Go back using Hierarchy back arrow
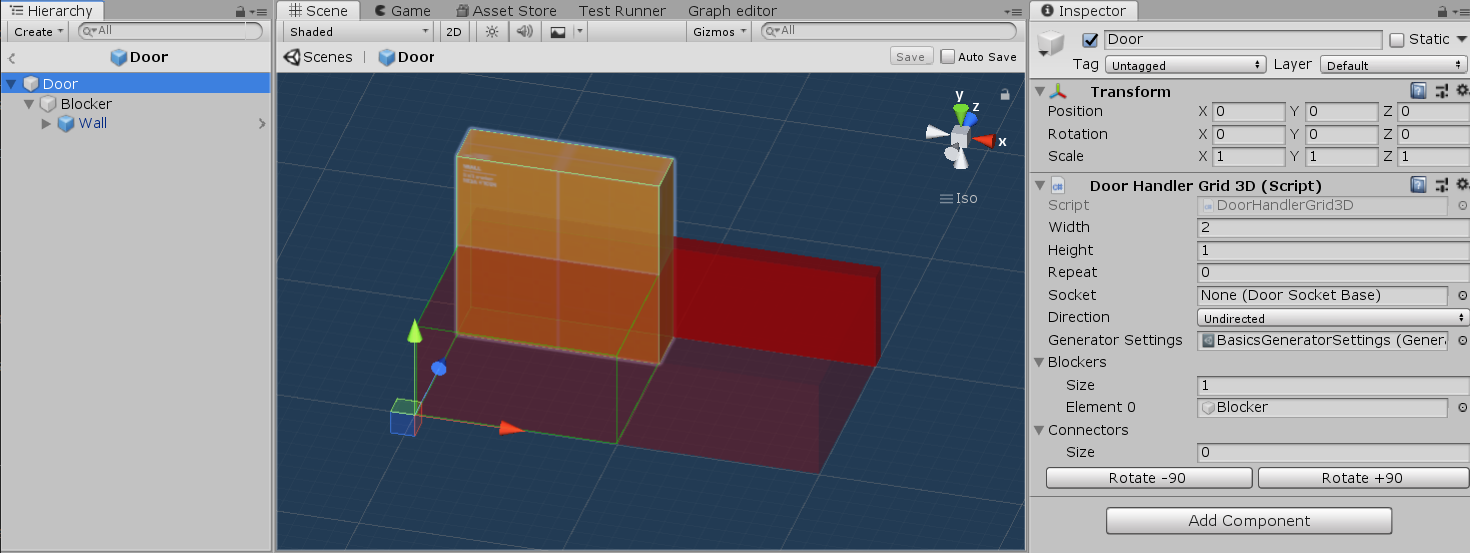The height and width of the screenshot is (553, 1470). 11,58
